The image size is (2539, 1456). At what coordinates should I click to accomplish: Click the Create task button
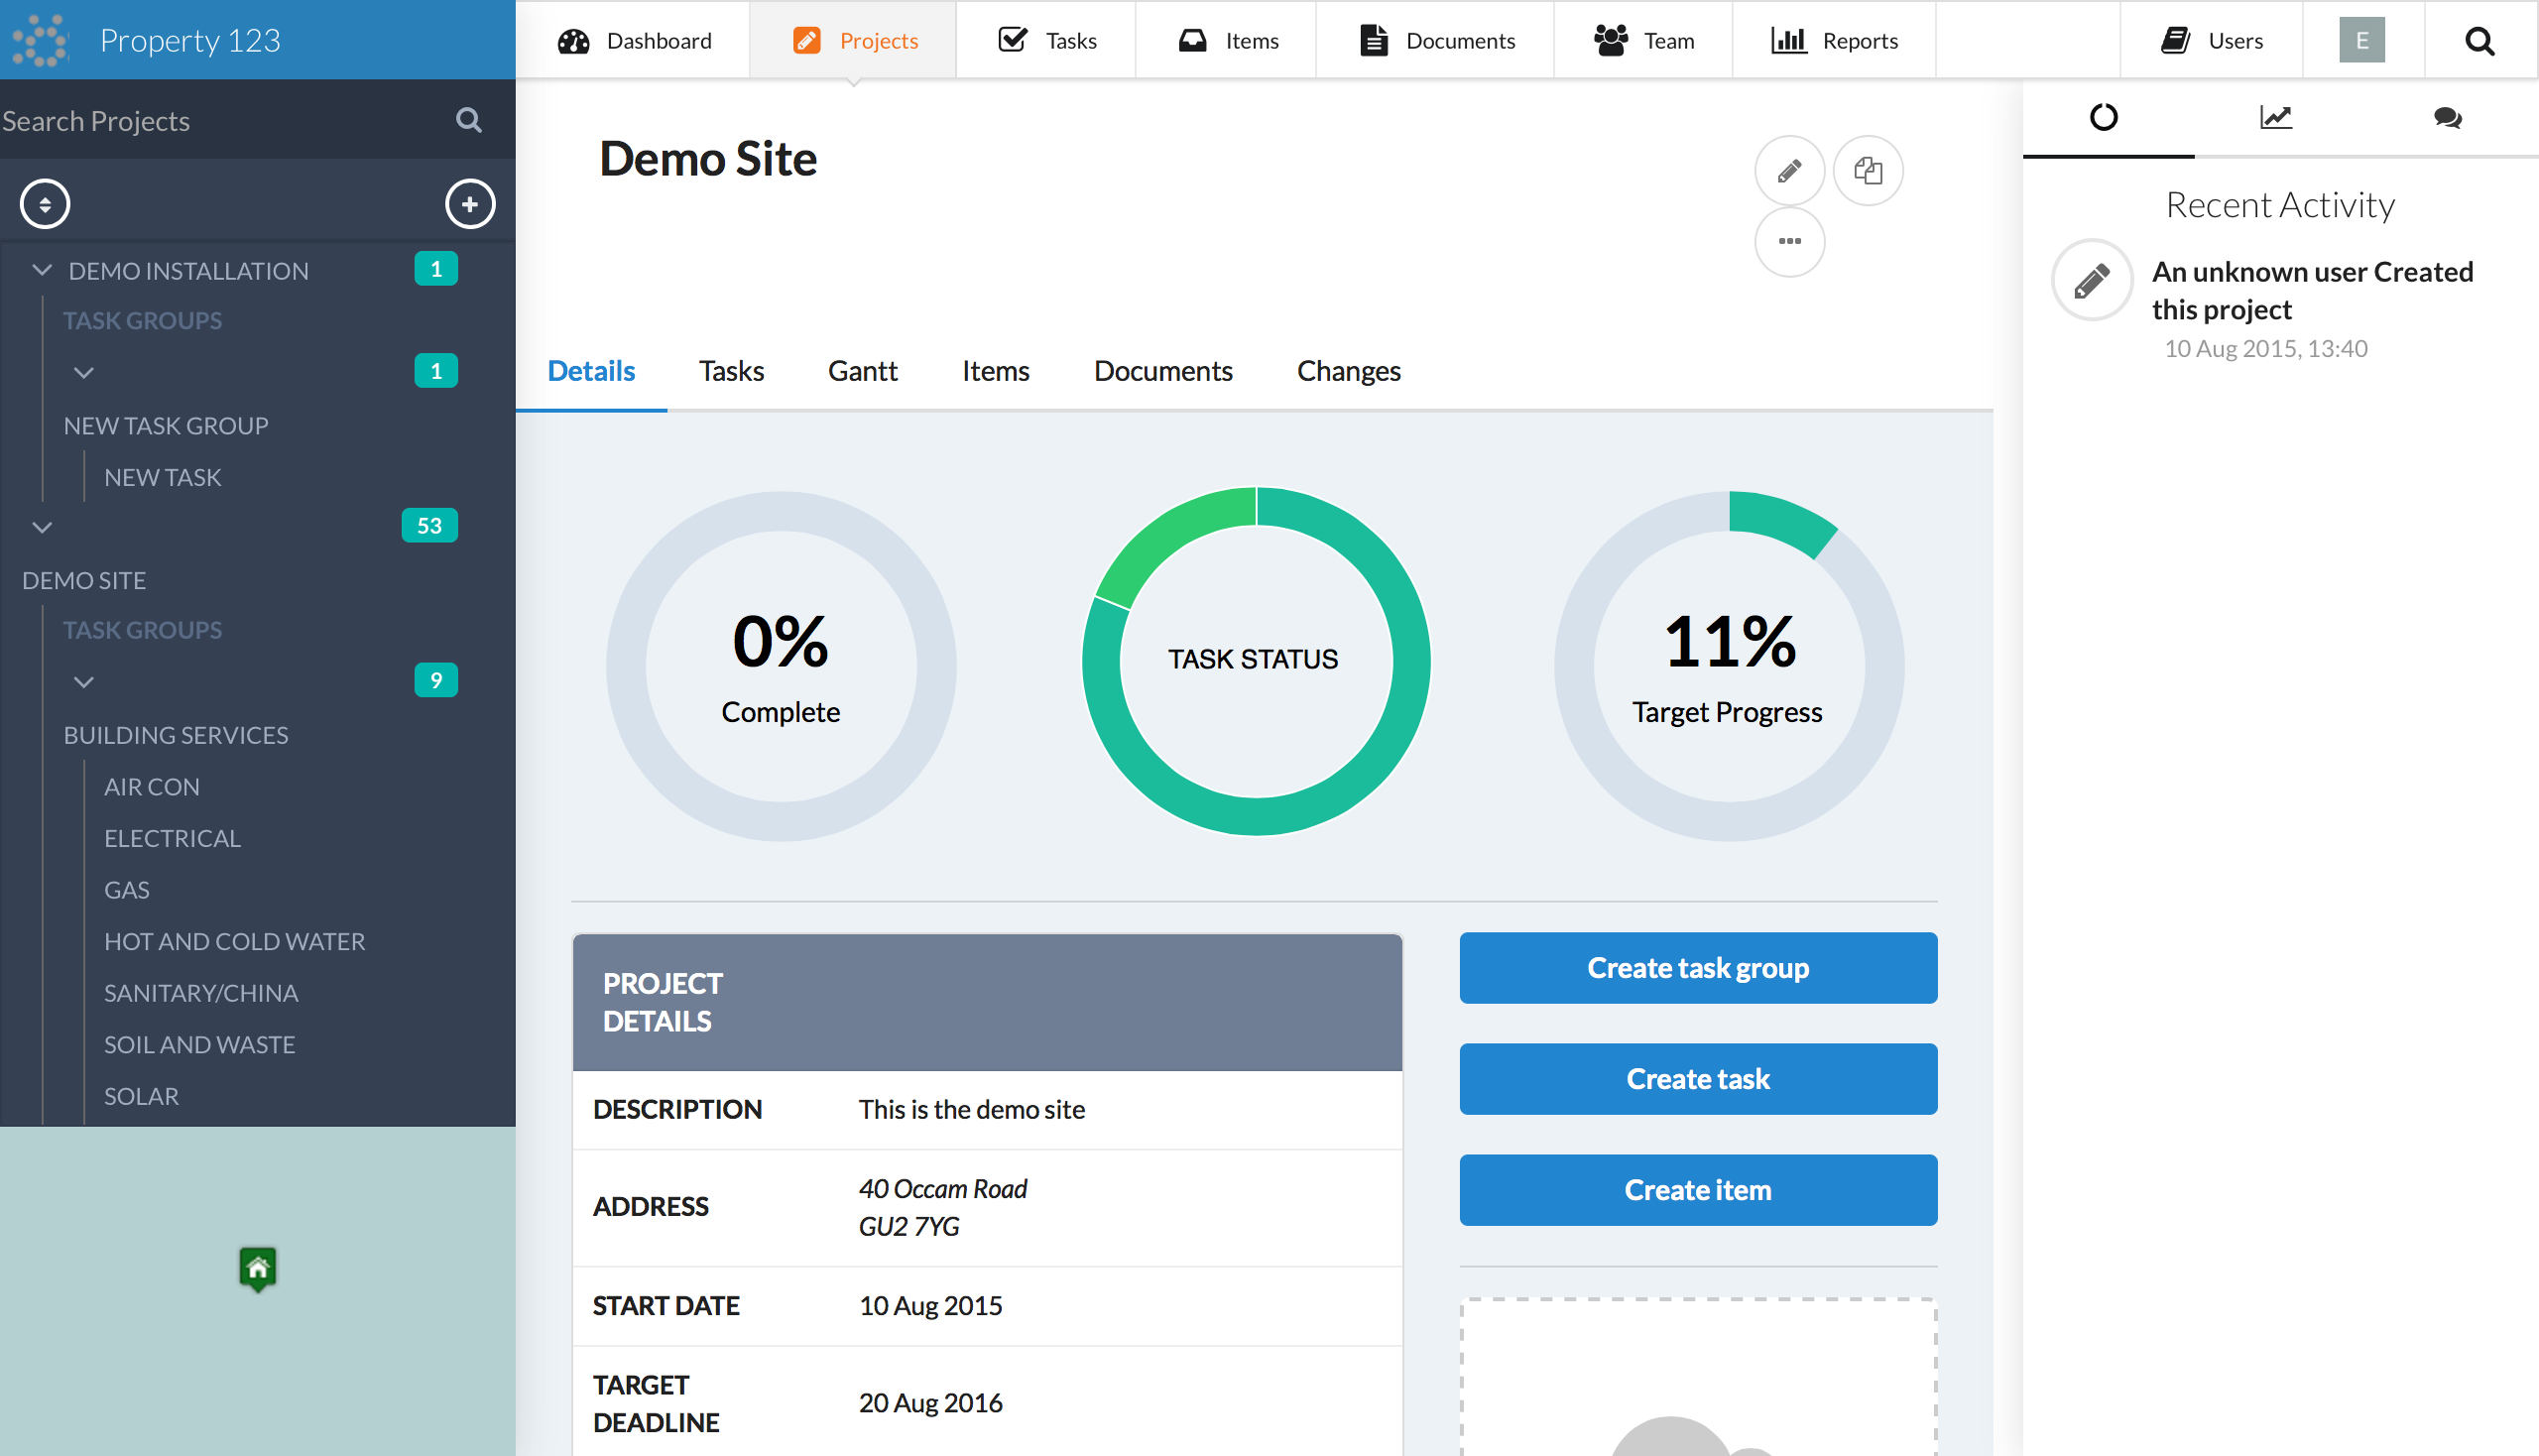[1698, 1079]
